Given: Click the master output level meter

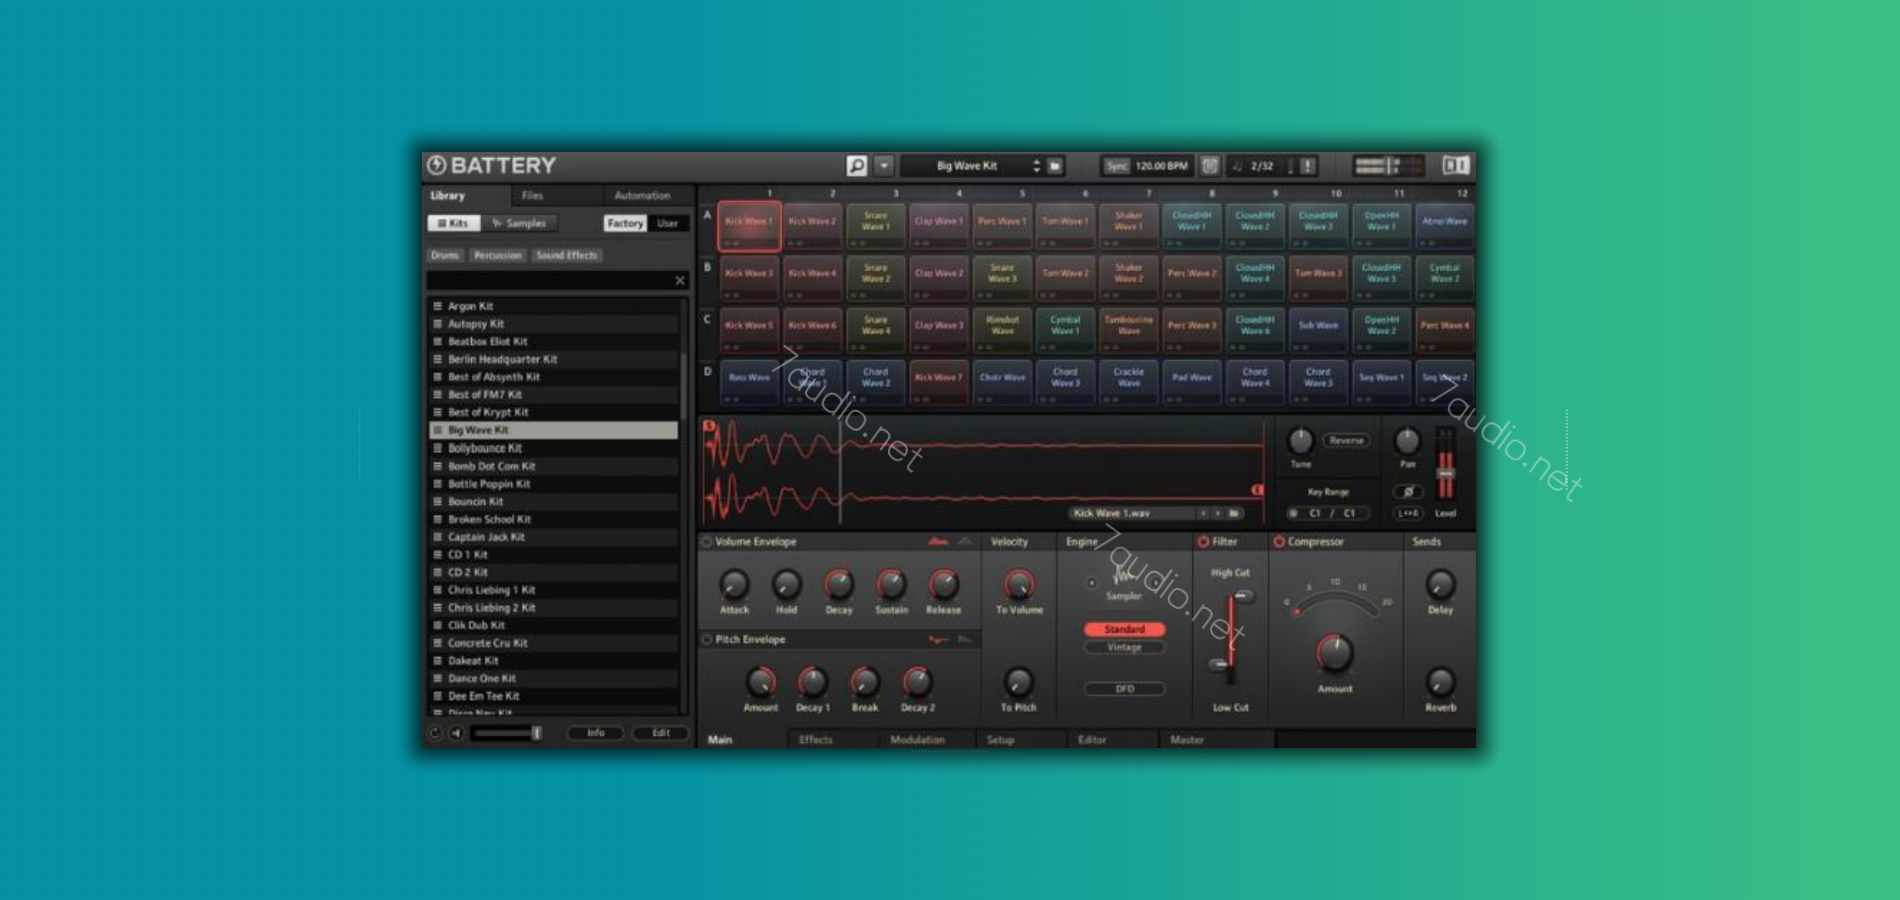Looking at the screenshot, I should click(x=1390, y=166).
